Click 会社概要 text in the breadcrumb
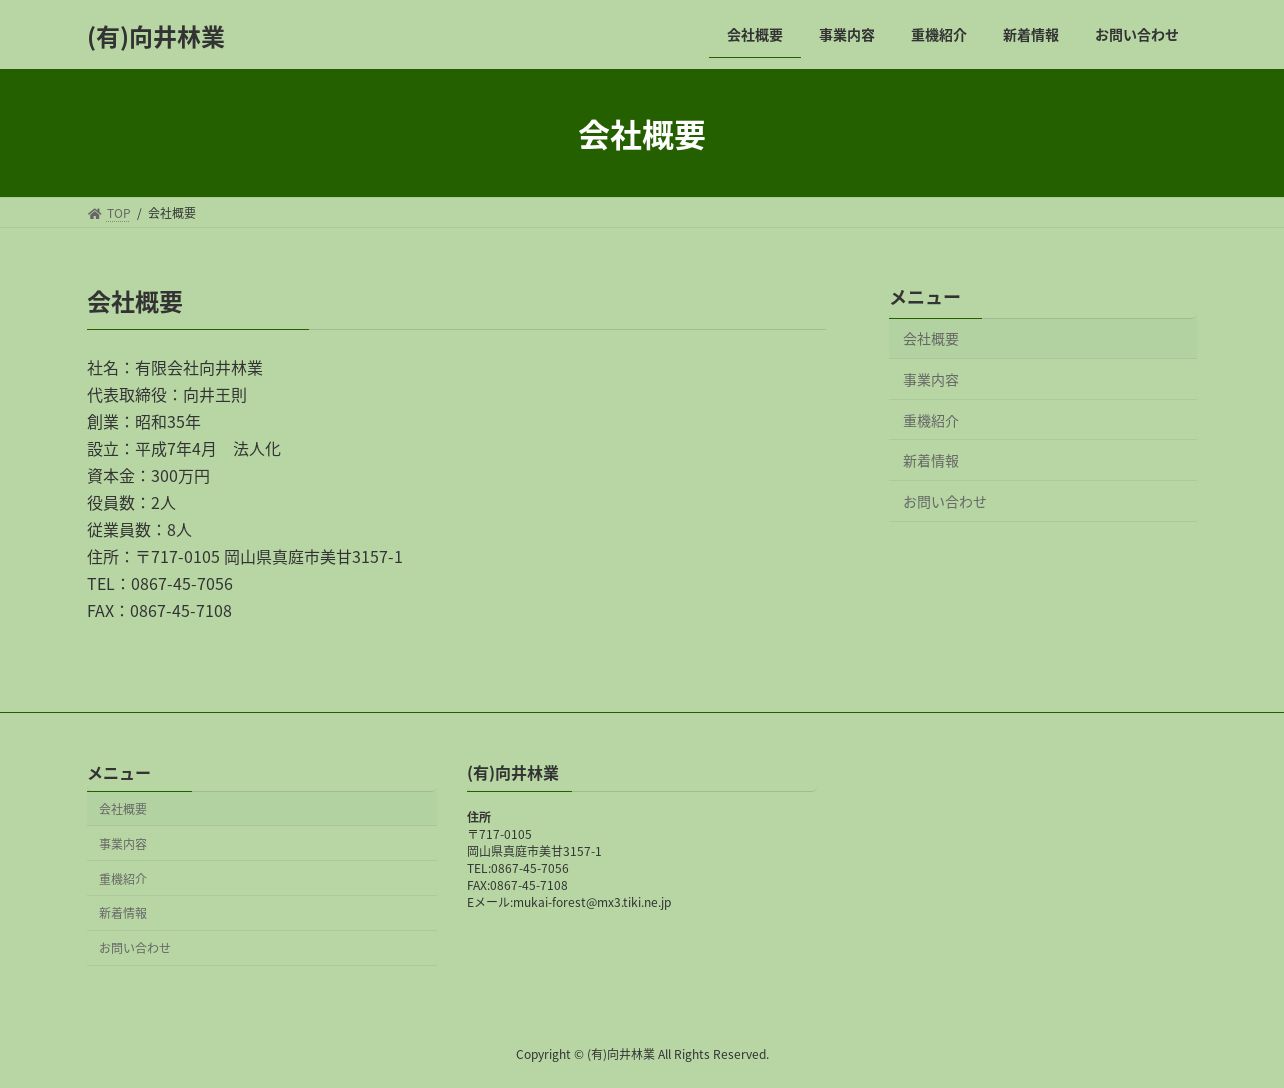This screenshot has height=1088, width=1284. (172, 213)
